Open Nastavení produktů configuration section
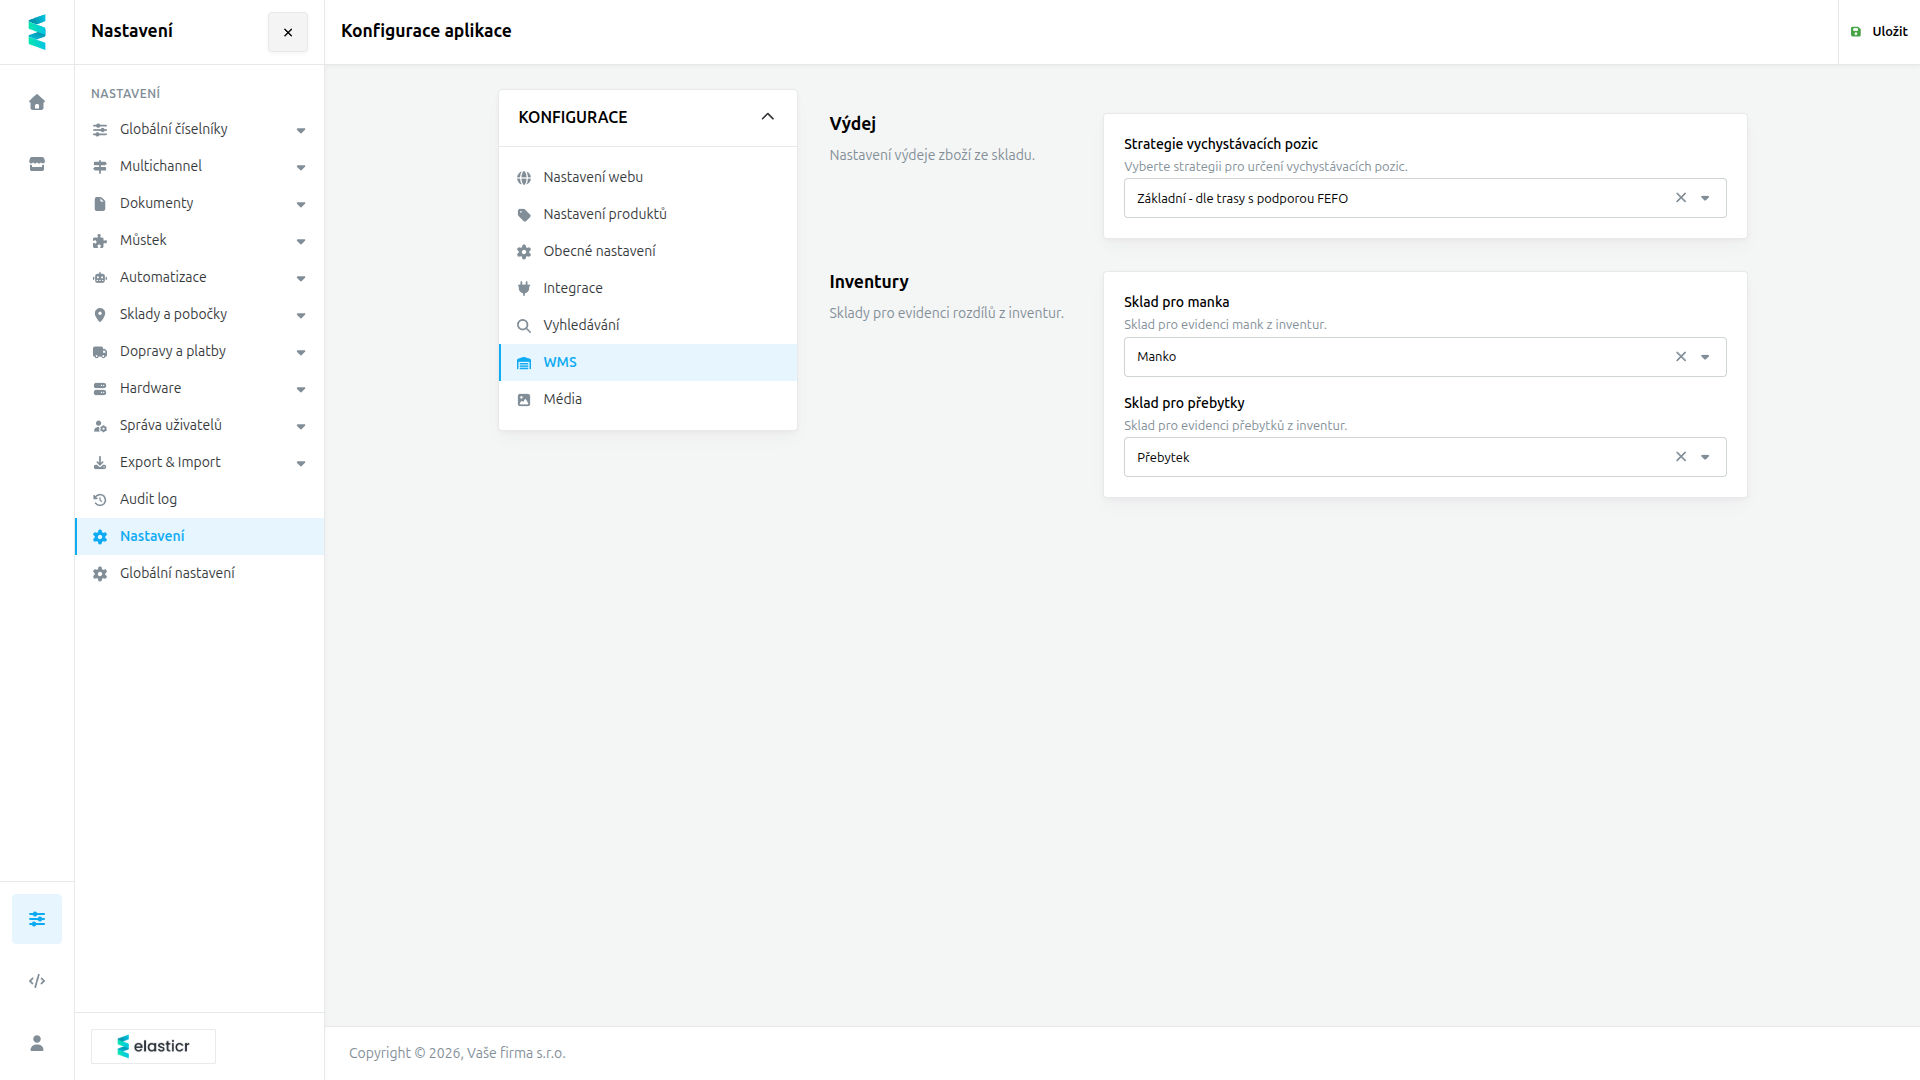 (648, 214)
